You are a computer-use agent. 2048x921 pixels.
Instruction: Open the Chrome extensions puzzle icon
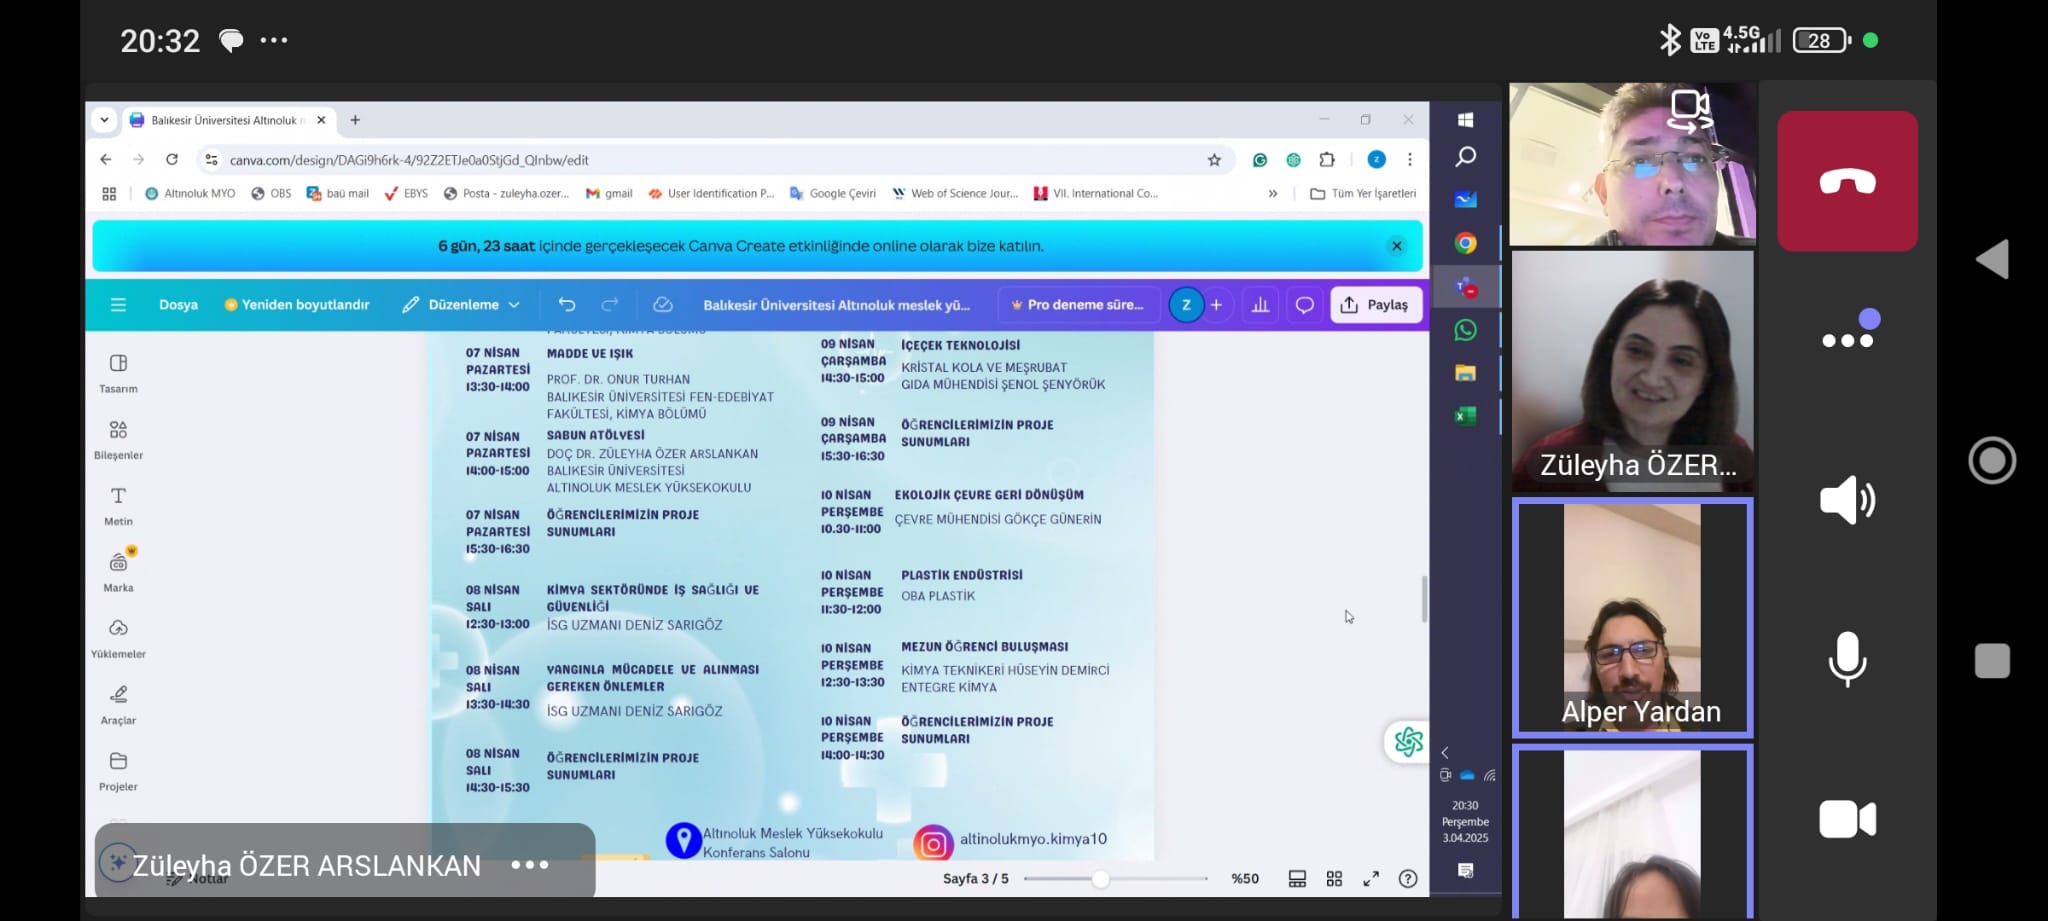(x=1327, y=160)
